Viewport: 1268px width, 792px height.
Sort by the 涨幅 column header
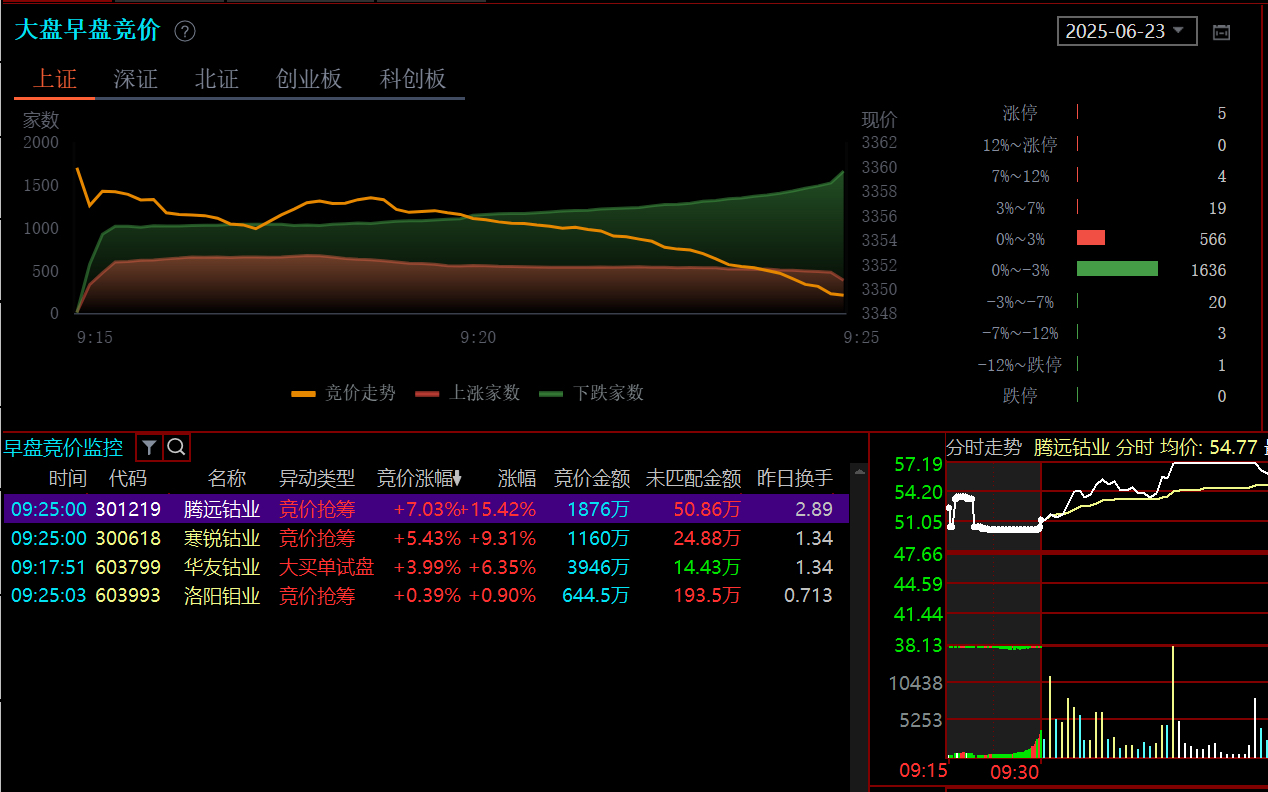coord(517,478)
